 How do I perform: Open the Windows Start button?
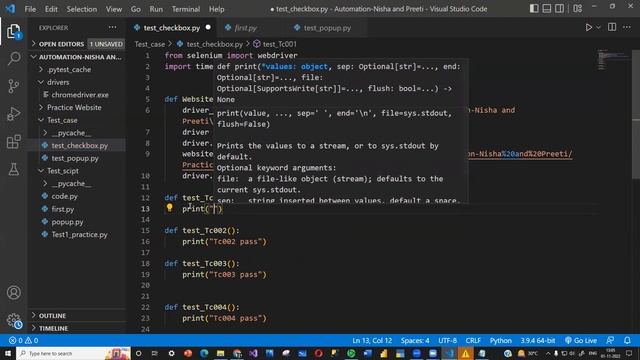click(x=8, y=353)
